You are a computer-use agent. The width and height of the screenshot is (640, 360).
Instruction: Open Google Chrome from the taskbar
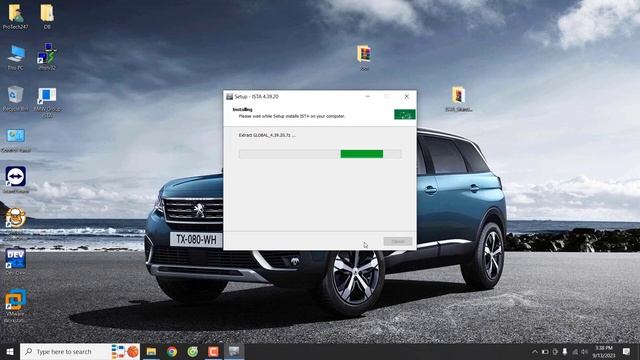point(172,351)
